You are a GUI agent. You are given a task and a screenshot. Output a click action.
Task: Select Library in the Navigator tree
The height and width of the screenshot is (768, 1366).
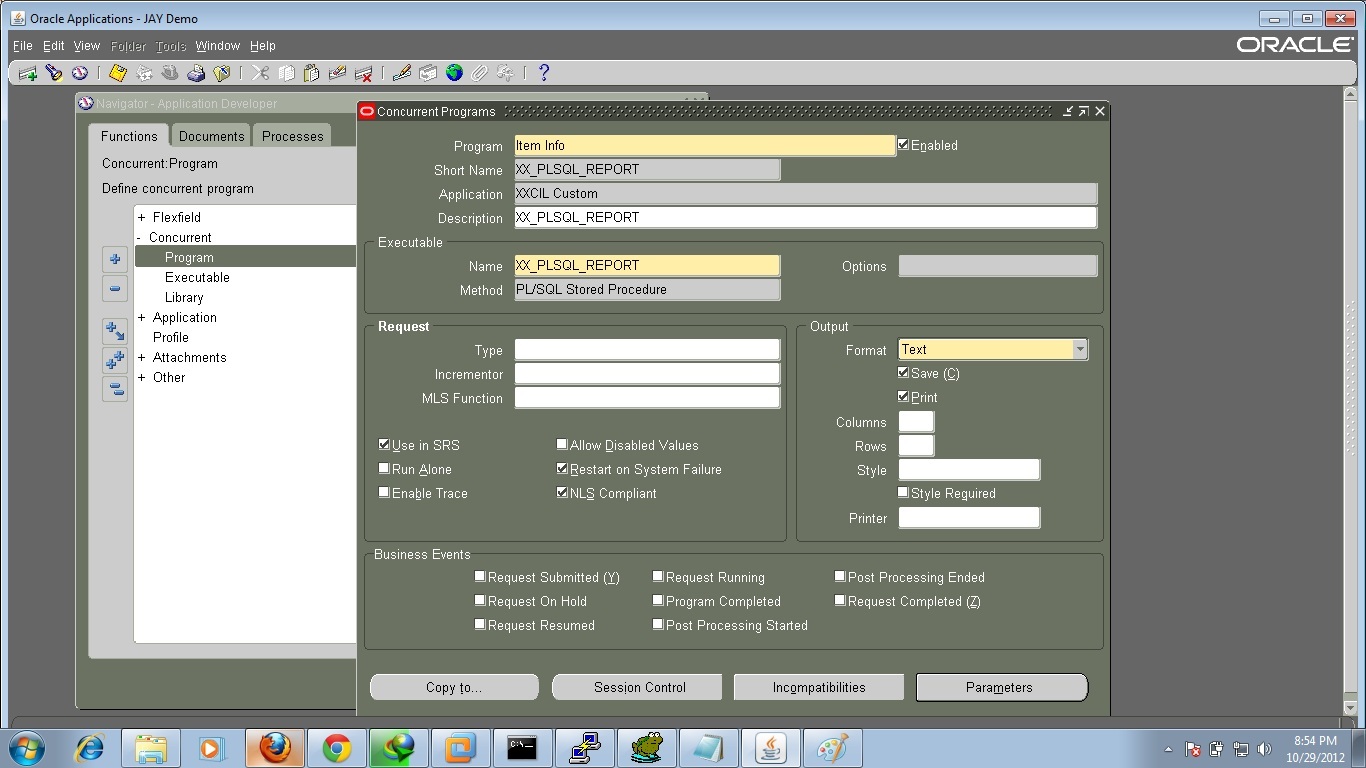click(x=184, y=298)
